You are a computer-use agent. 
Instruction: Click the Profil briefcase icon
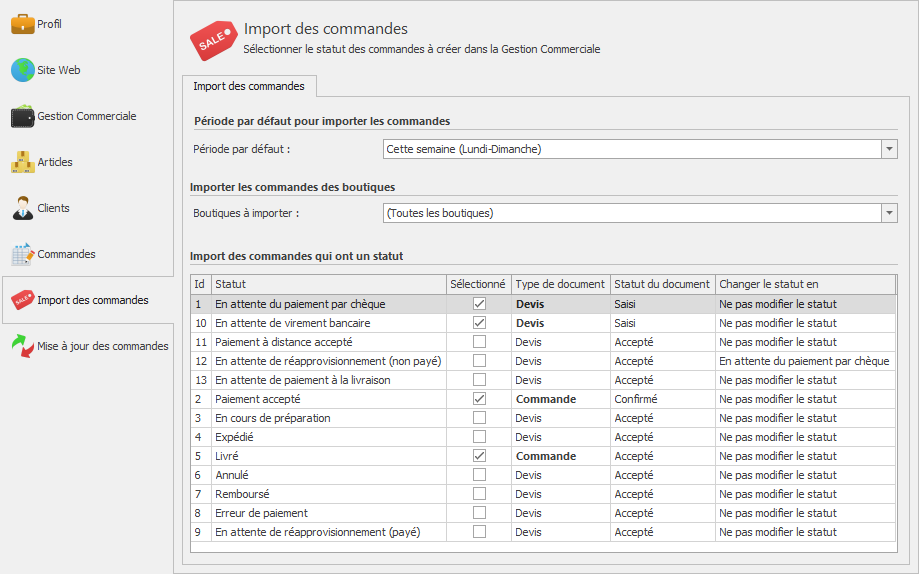click(x=22, y=23)
